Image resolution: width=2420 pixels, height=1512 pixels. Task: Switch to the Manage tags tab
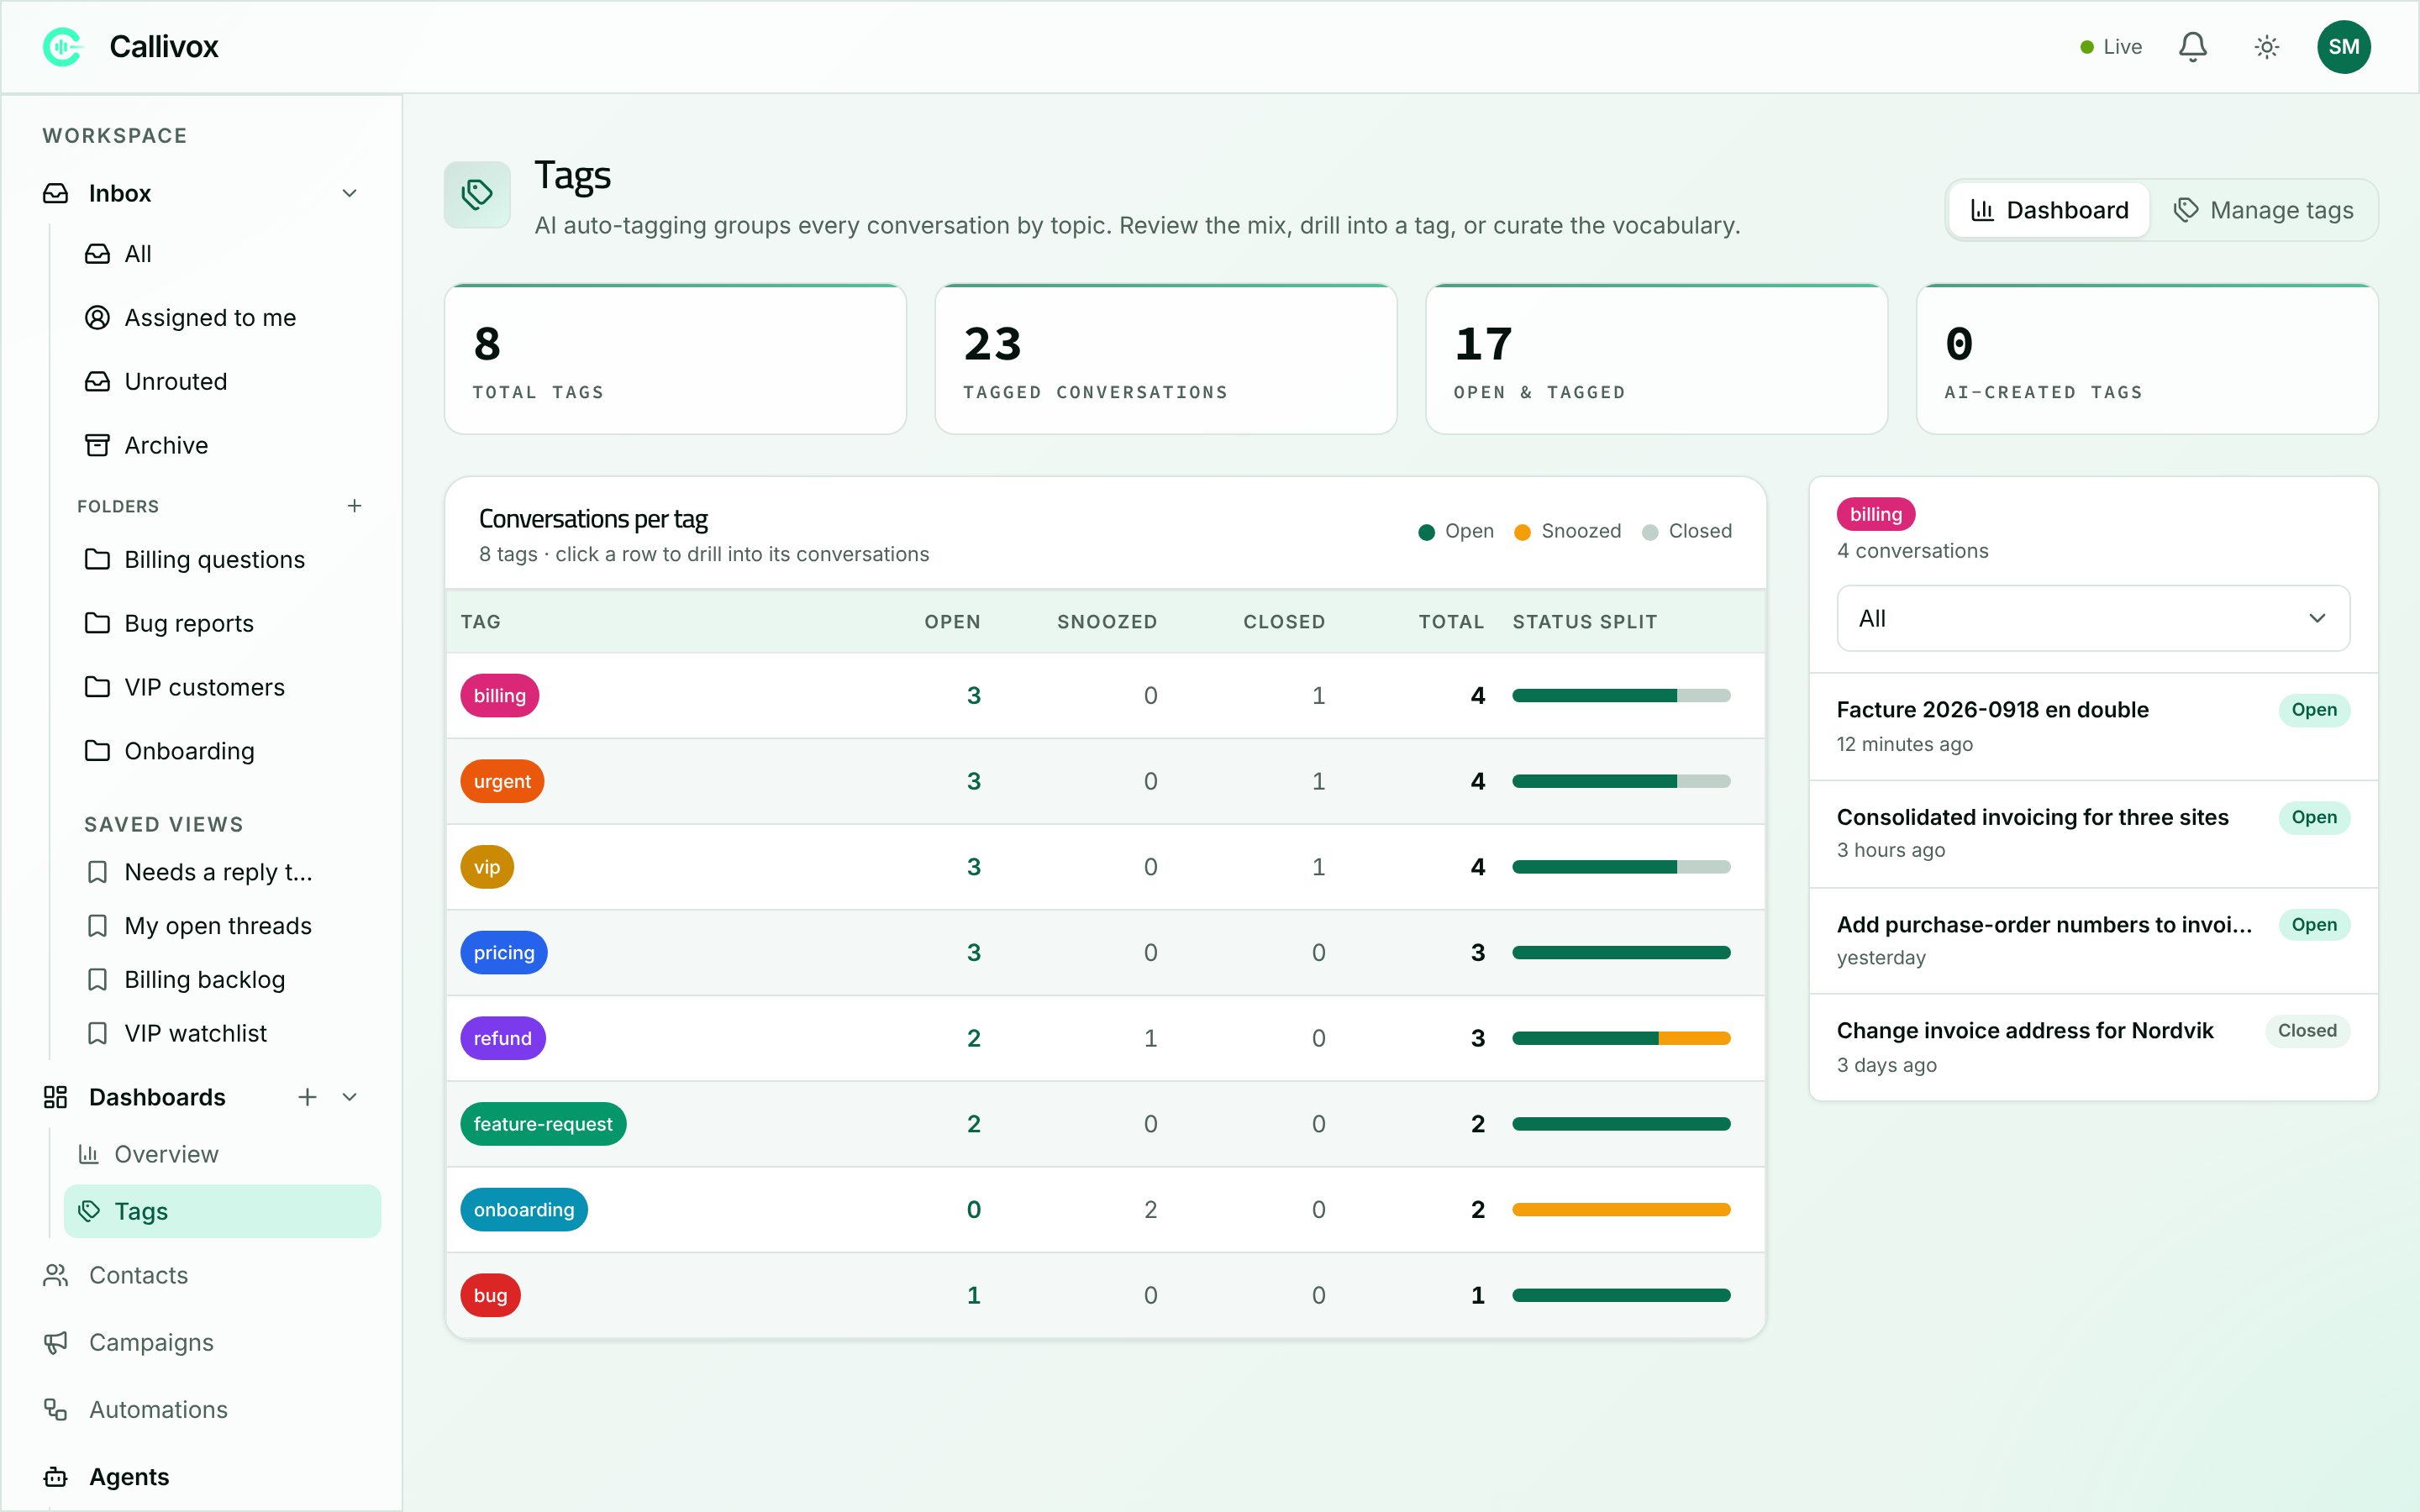coord(2263,210)
